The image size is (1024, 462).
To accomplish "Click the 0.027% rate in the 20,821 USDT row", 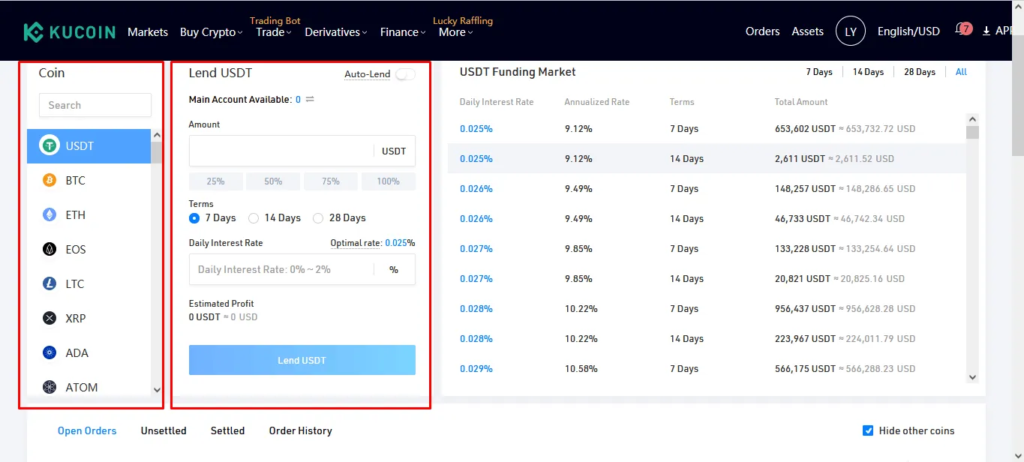I will [476, 279].
